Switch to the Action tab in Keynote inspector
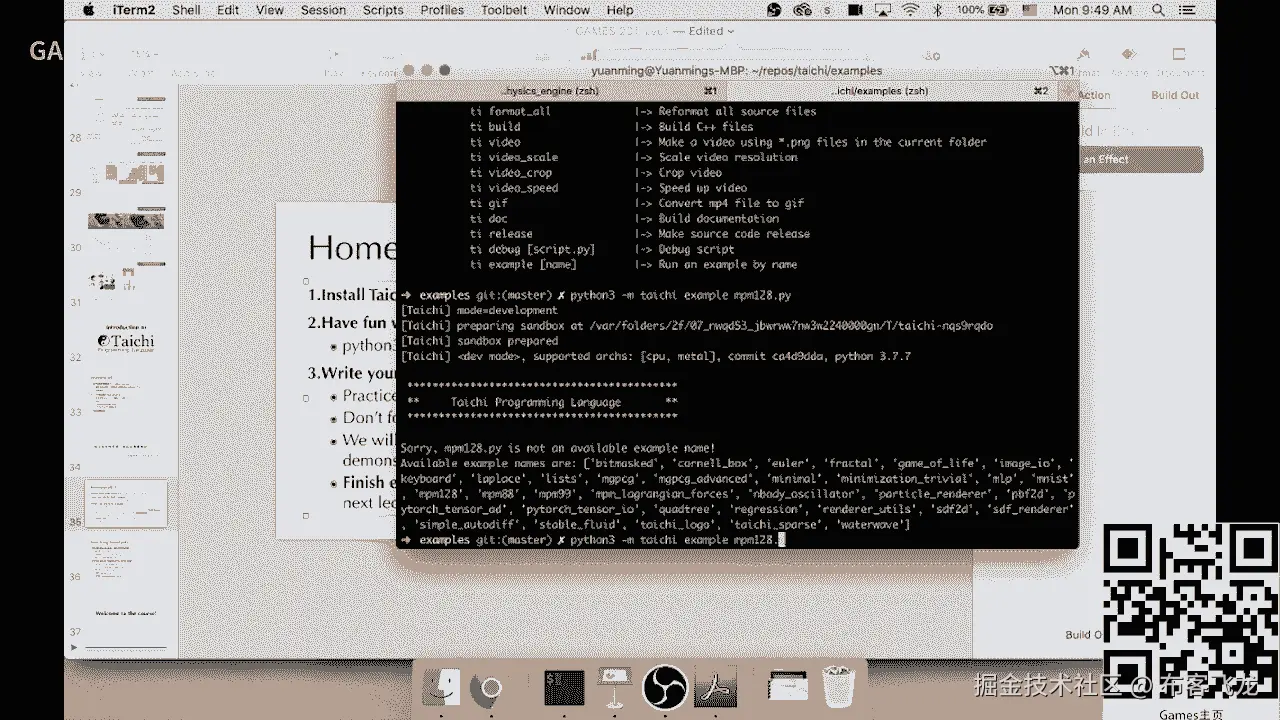Screen dimensions: 1280x720 coord(1094,95)
